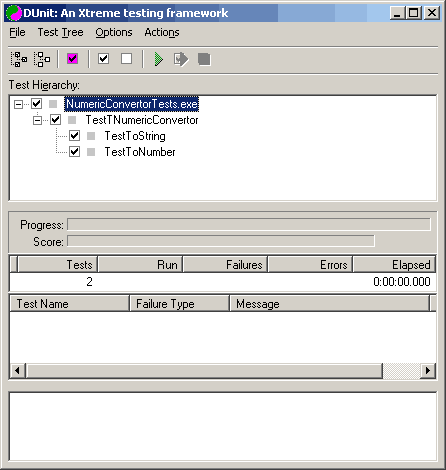The height and width of the screenshot is (470, 446).
Task: Run tests with the green play icon
Action: pyautogui.click(x=159, y=59)
